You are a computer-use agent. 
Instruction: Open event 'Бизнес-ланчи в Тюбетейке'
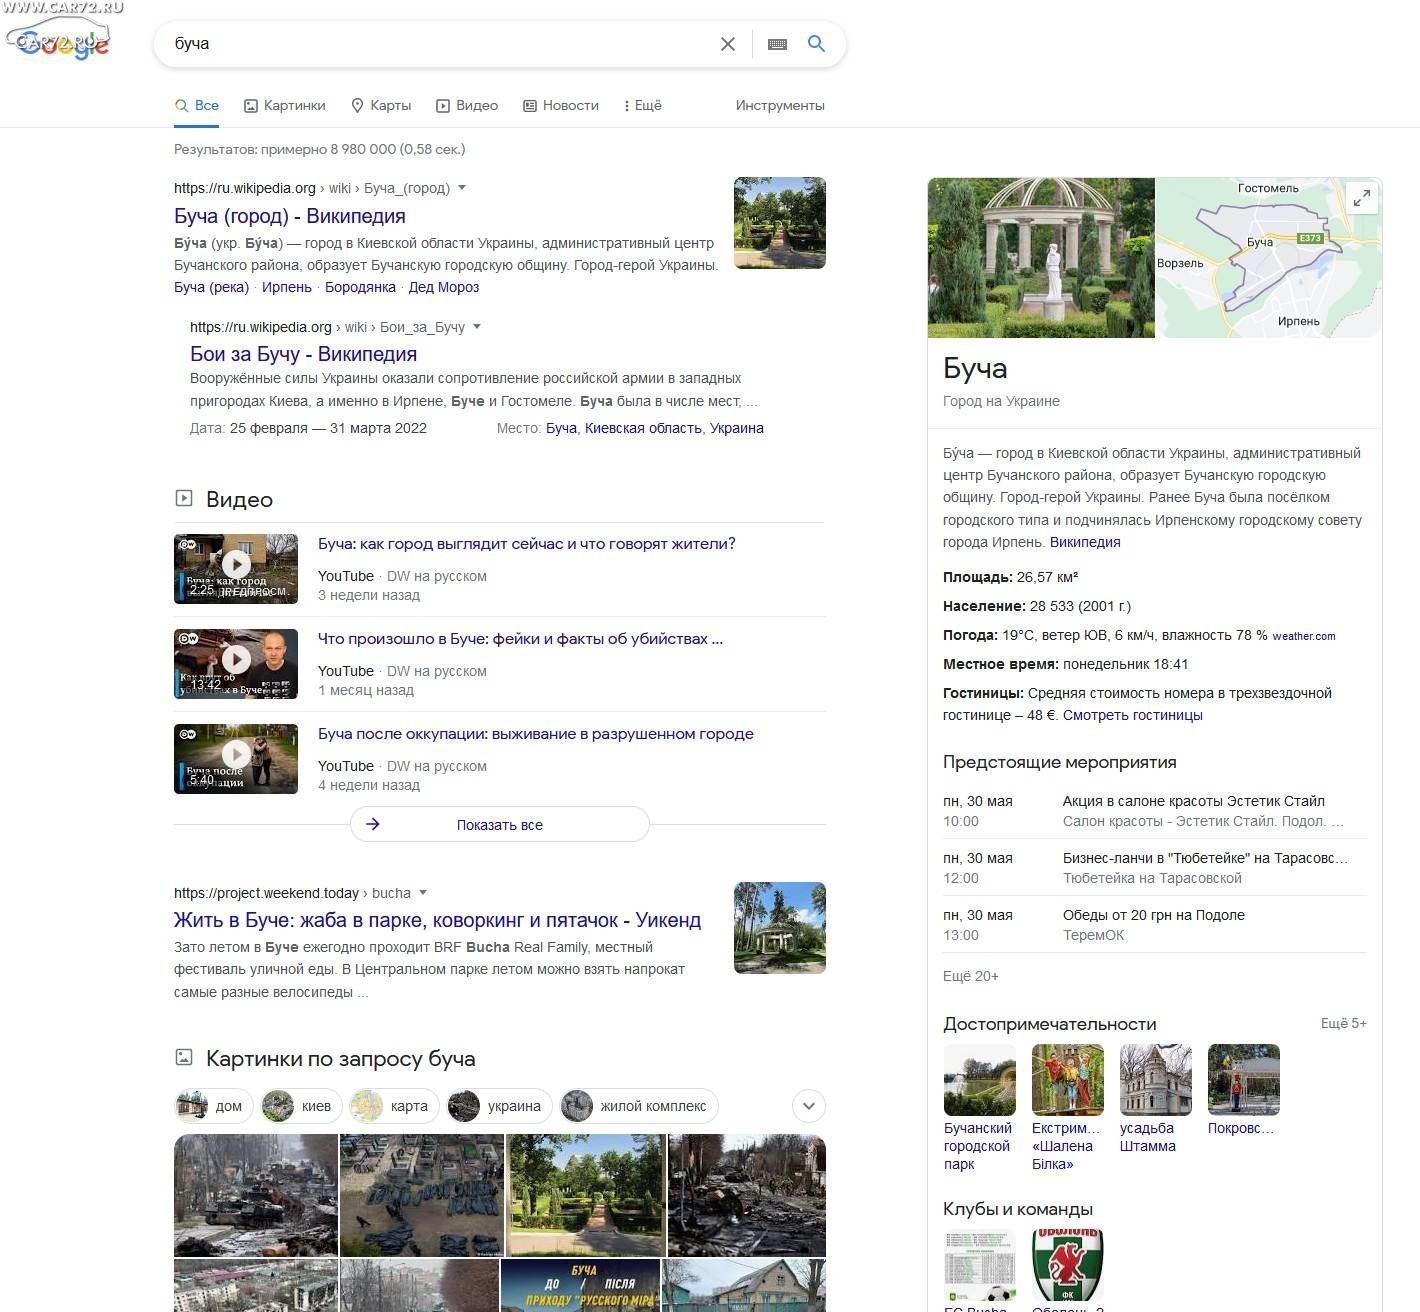[x=1155, y=868]
